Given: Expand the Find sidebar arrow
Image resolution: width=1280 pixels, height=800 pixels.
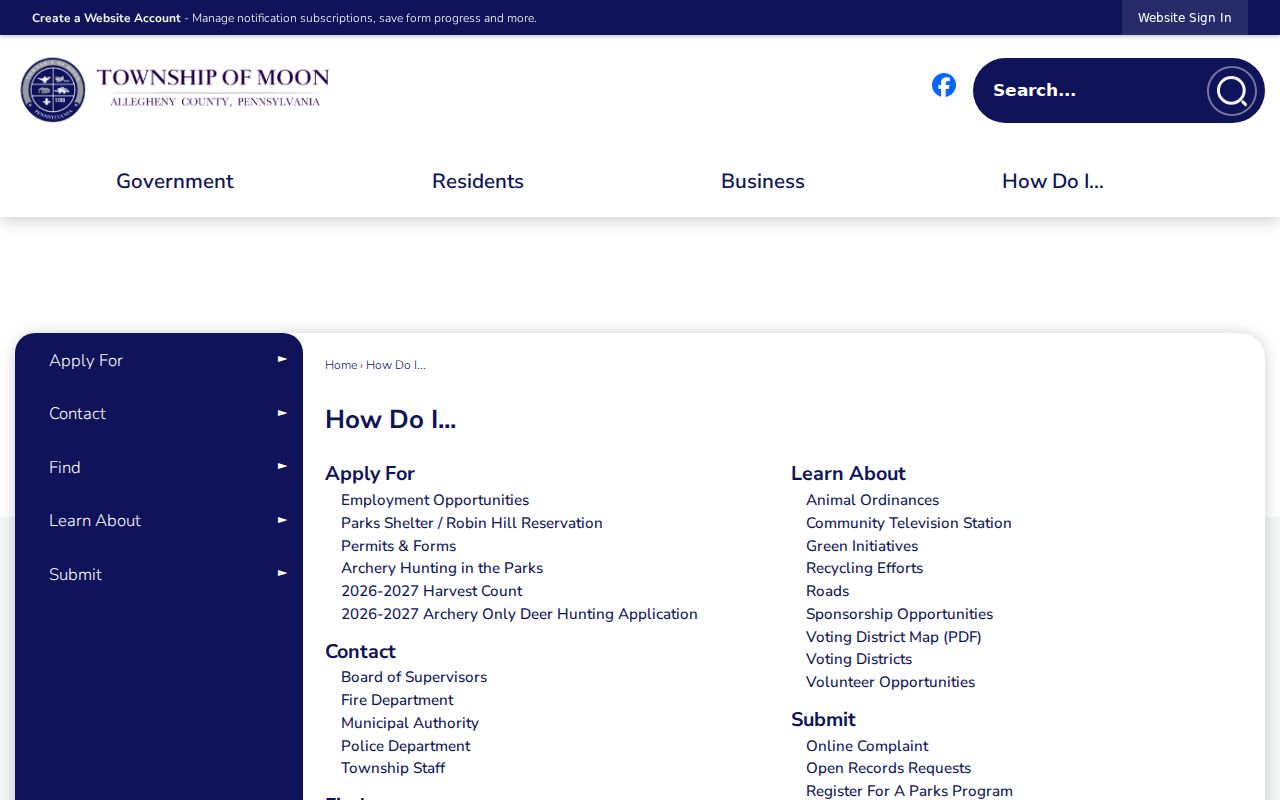Looking at the screenshot, I should click(282, 466).
